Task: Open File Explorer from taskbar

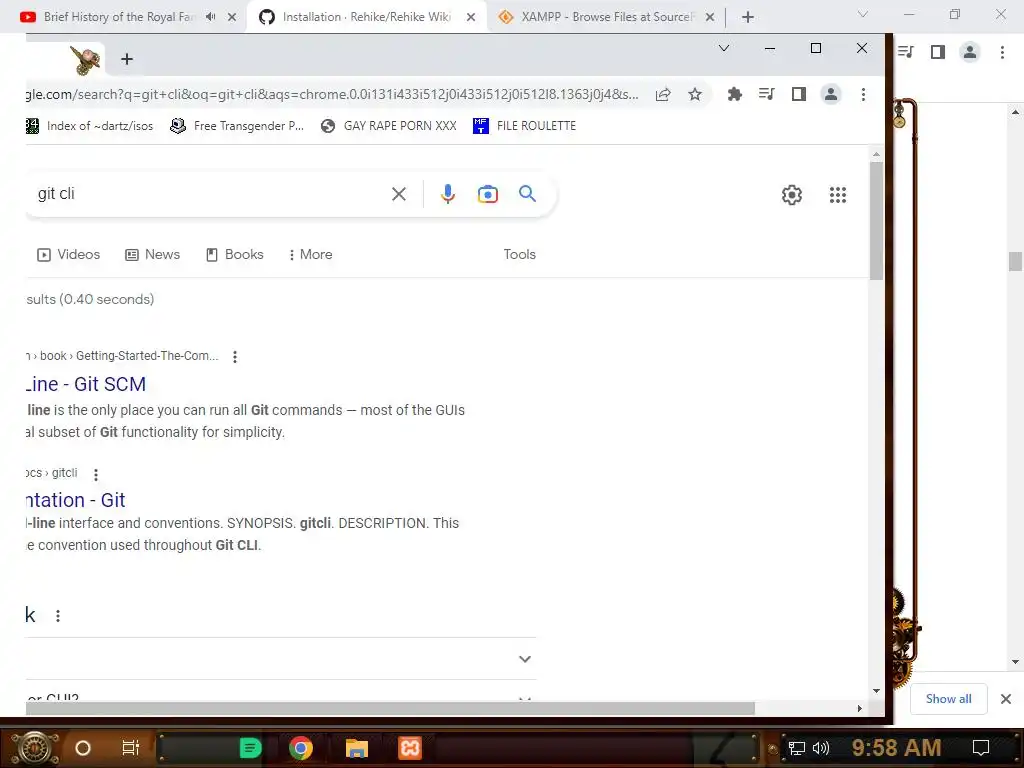Action: coord(357,748)
